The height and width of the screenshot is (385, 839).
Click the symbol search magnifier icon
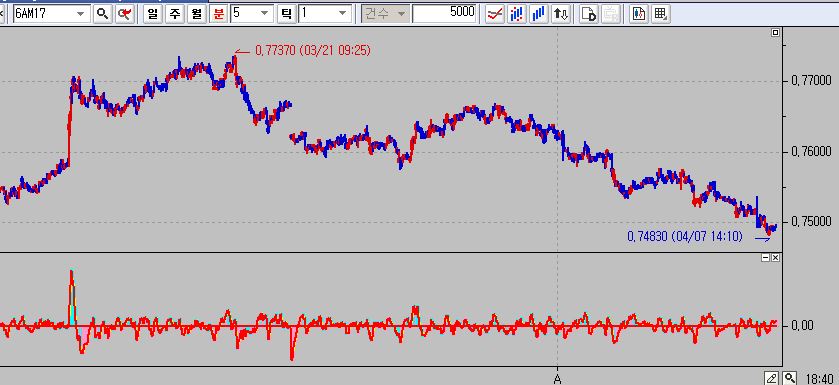coord(102,14)
